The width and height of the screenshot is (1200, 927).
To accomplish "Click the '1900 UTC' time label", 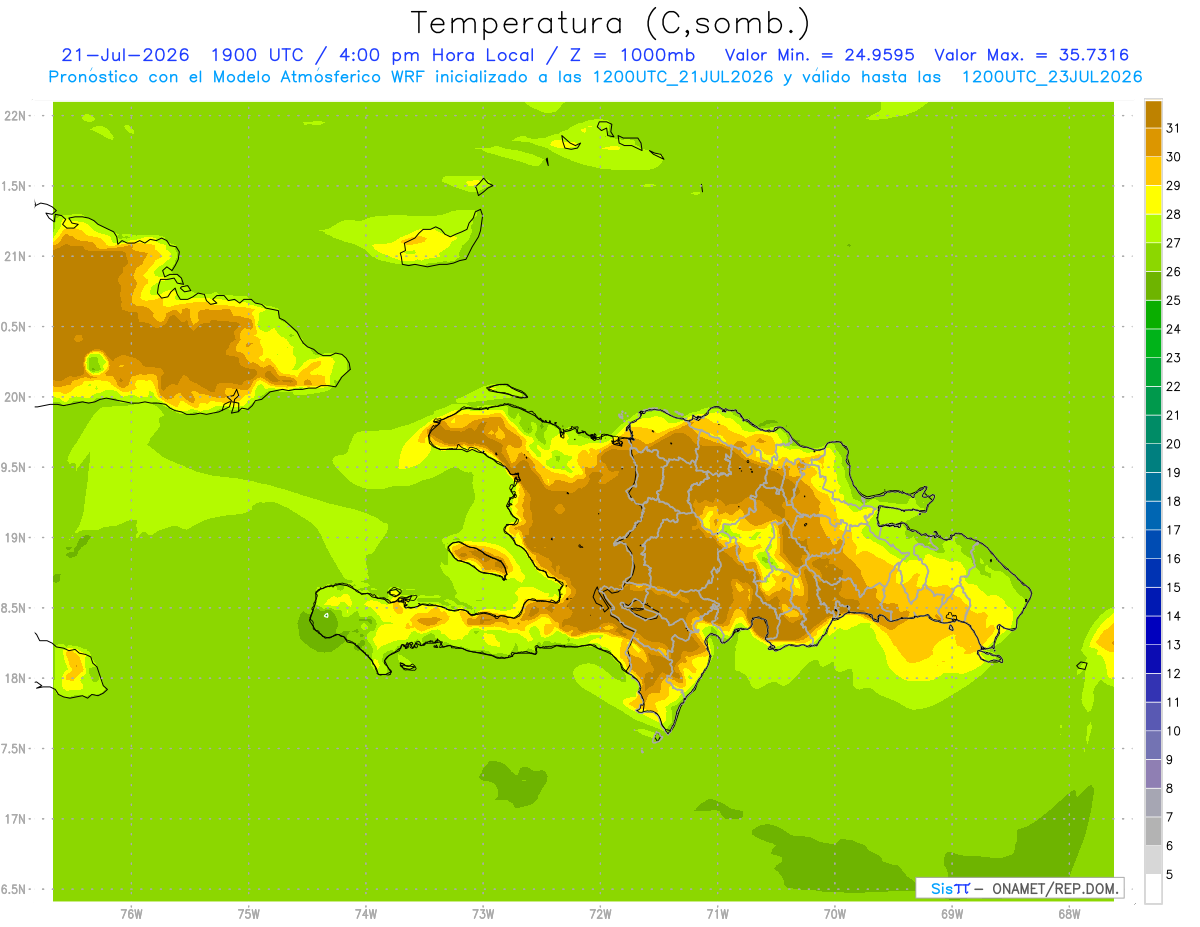I will pos(256,55).
